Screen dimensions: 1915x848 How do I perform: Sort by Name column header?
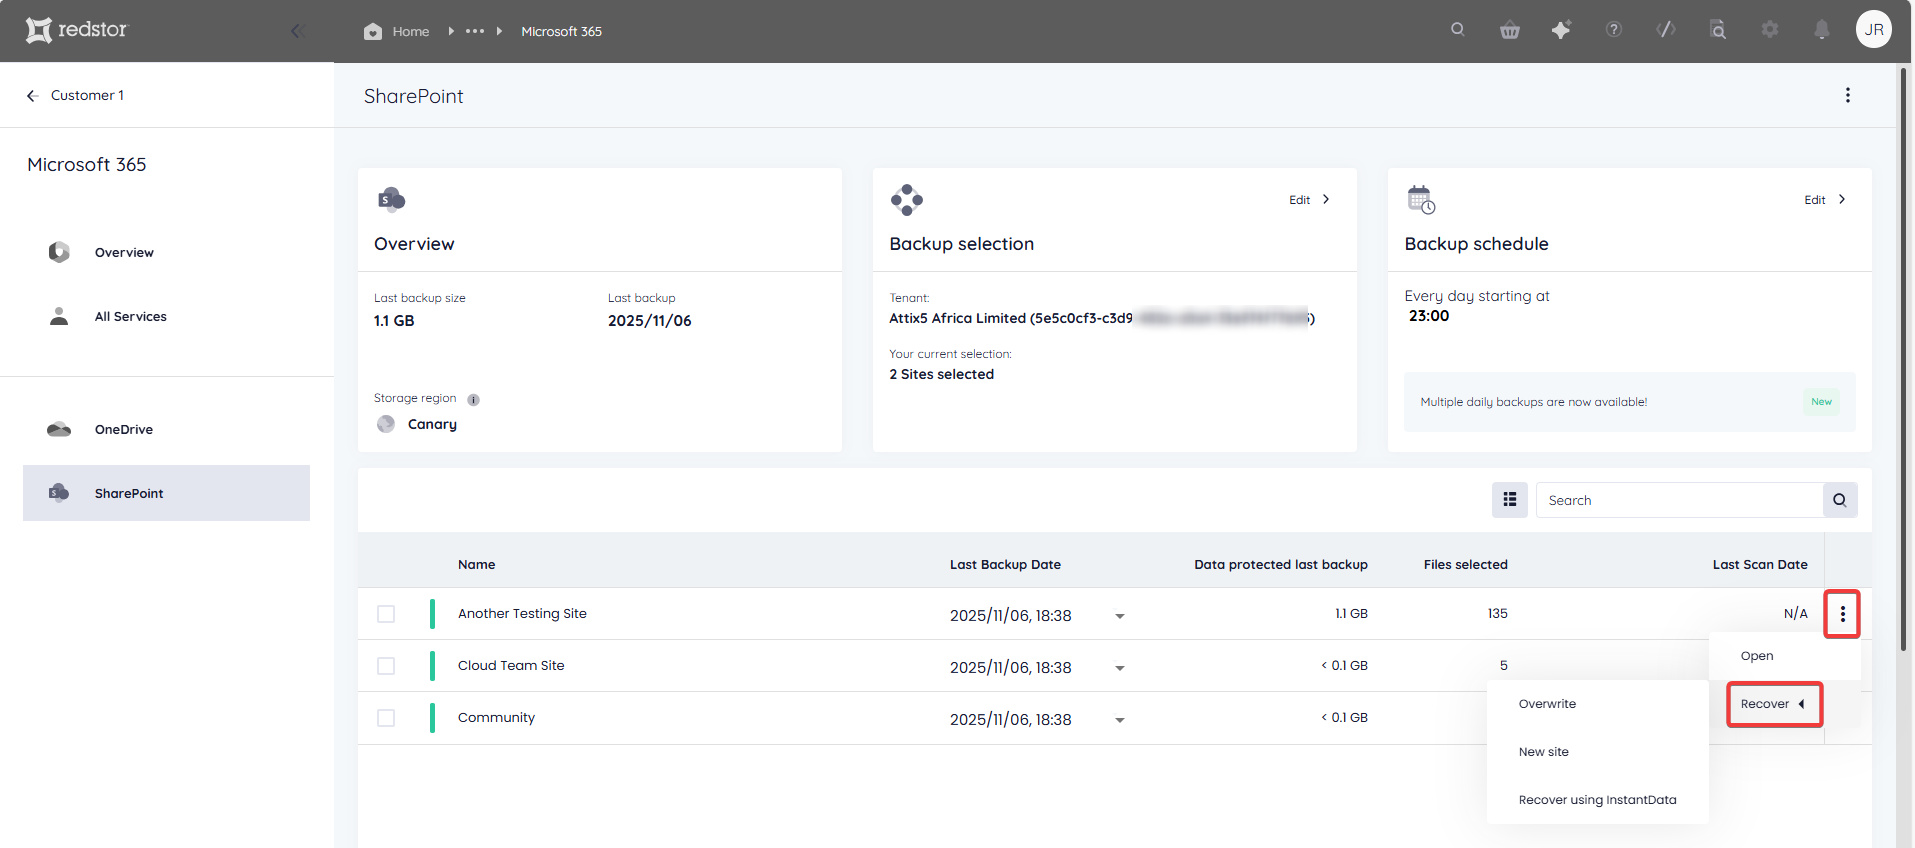tap(476, 564)
